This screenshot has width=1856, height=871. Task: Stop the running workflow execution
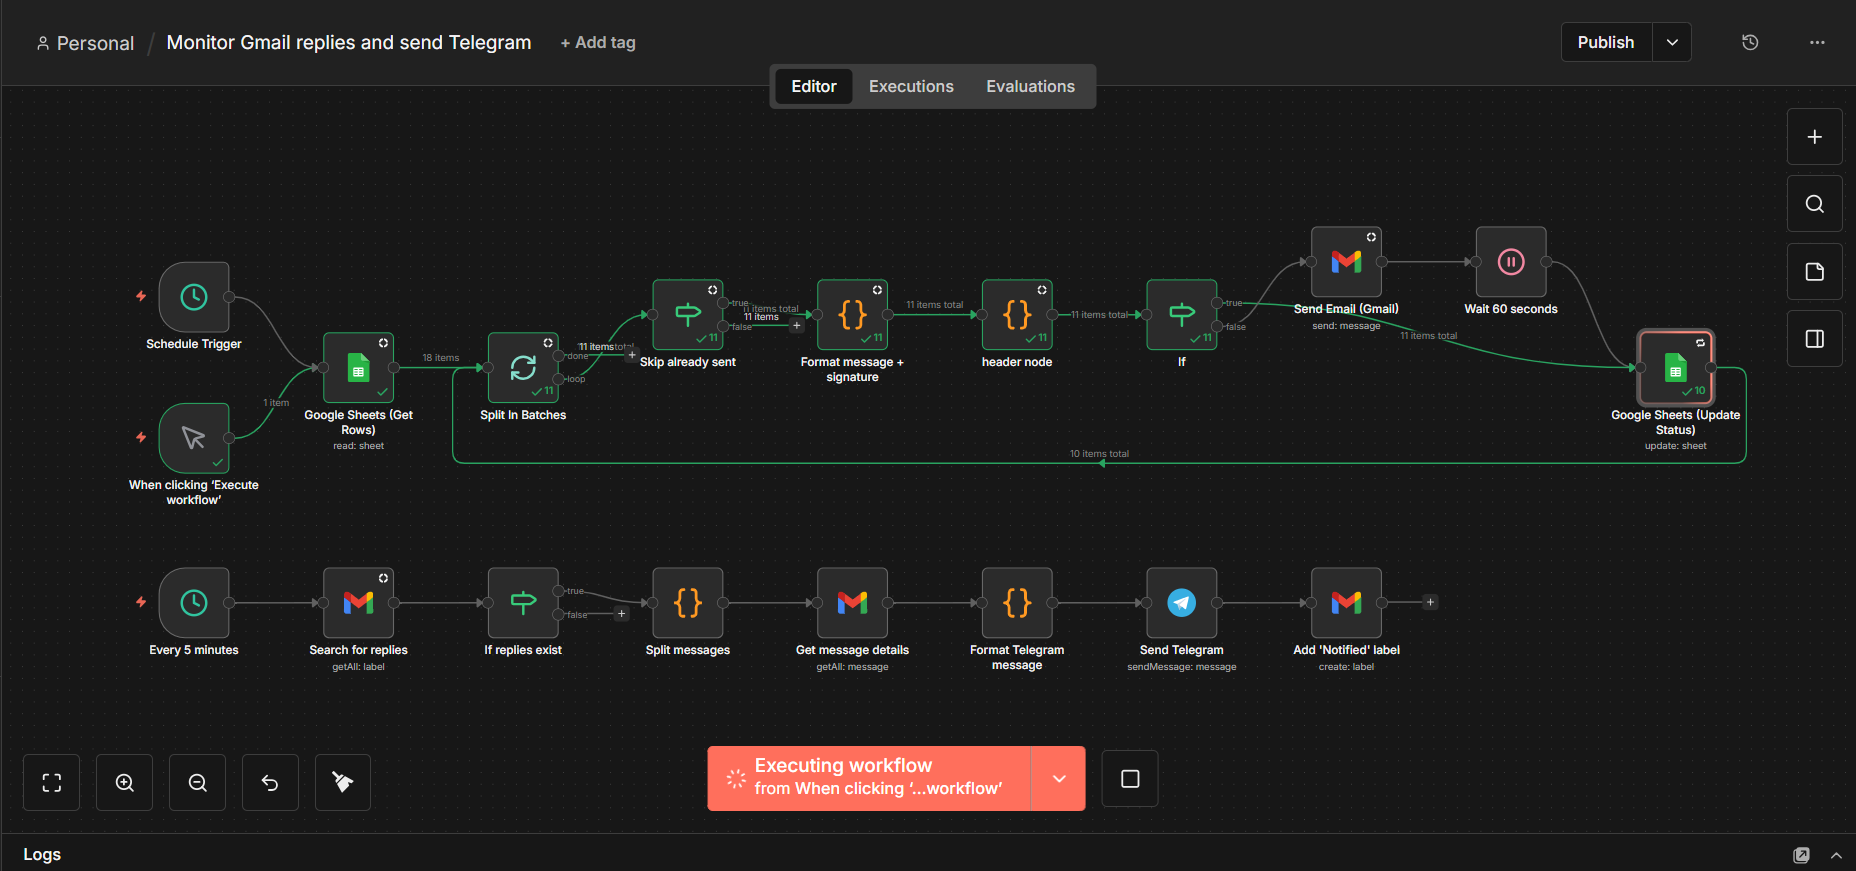pyautogui.click(x=1130, y=778)
